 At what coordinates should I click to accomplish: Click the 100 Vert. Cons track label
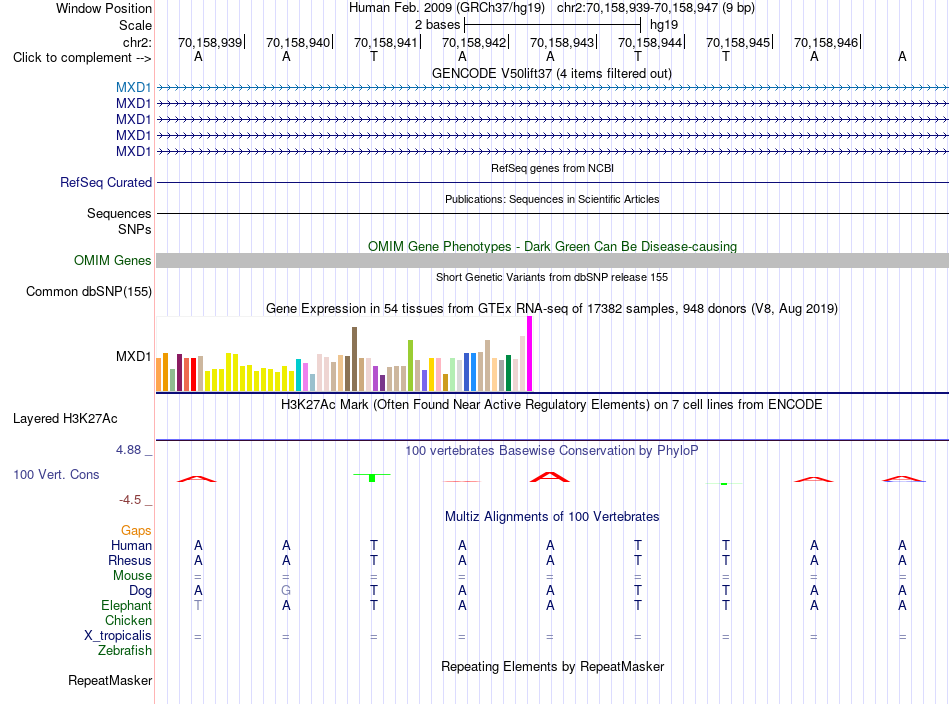56,474
